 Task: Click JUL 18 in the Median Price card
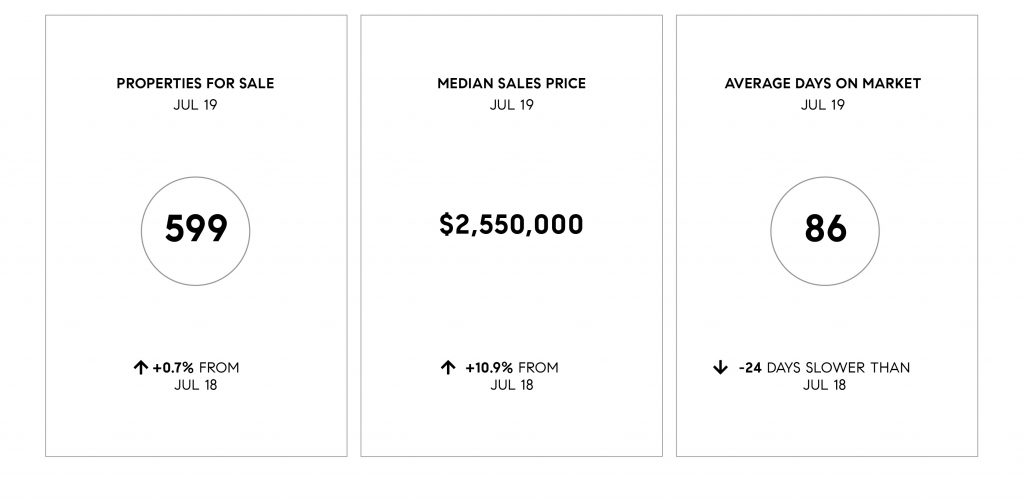511,385
